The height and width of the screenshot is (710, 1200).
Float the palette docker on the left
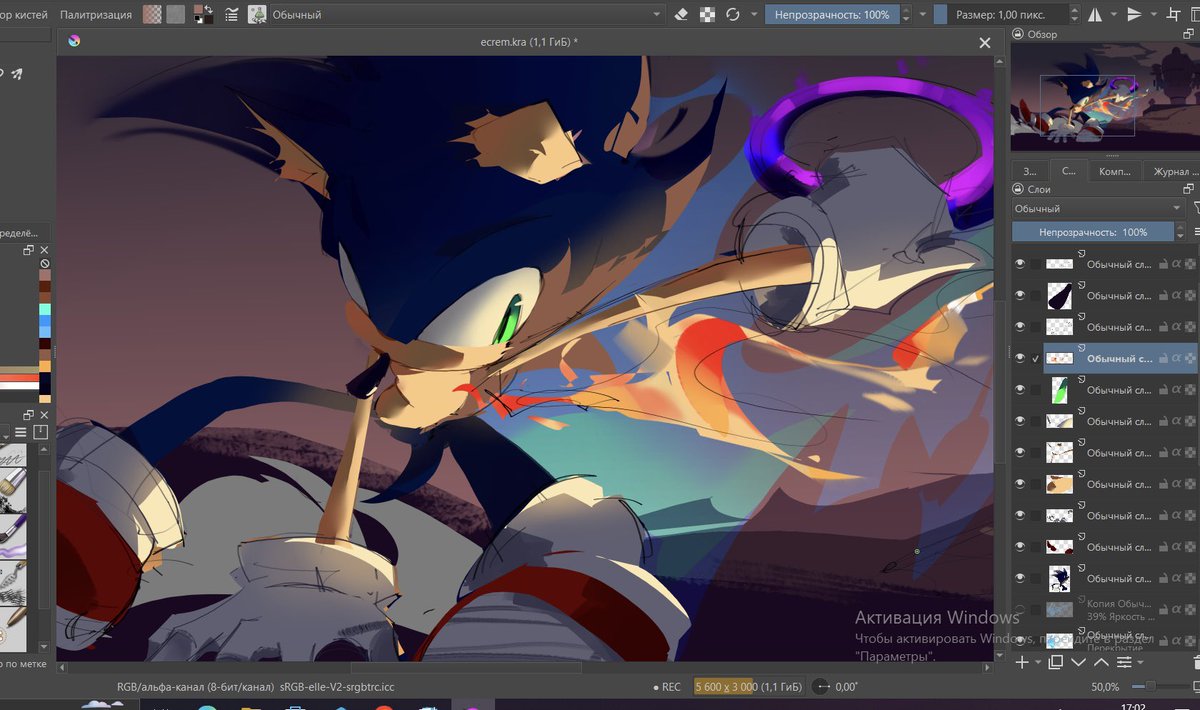[29, 250]
